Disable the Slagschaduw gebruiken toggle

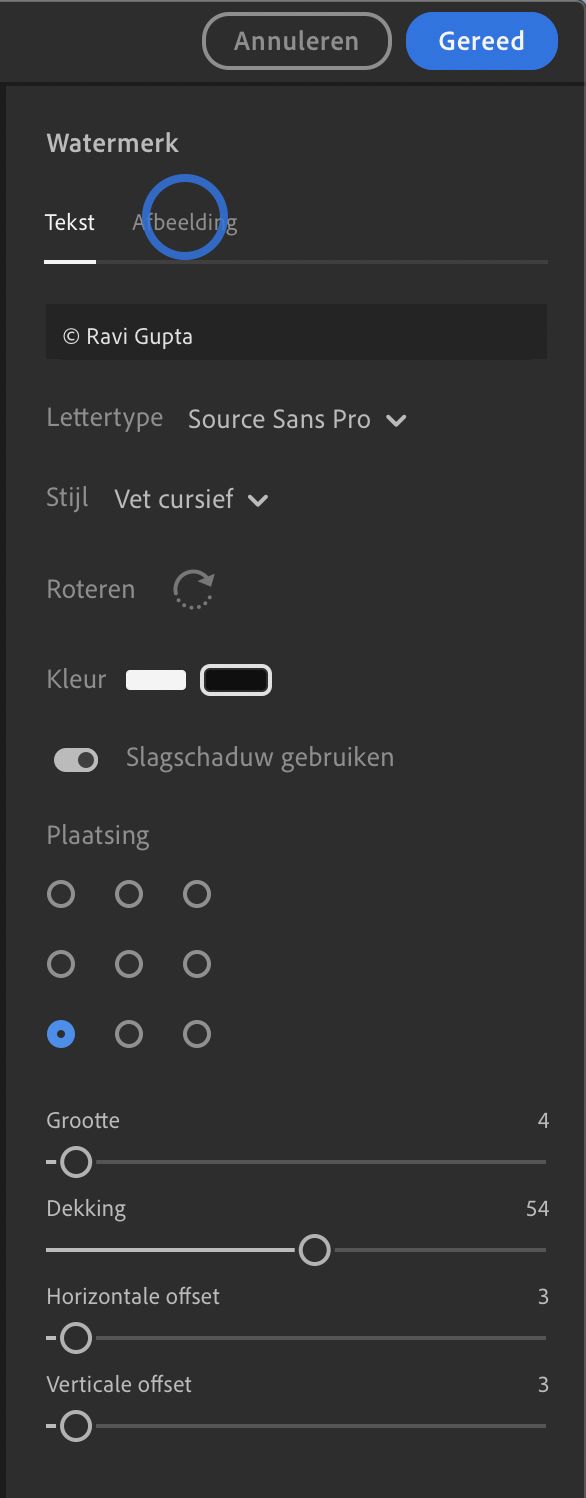(x=76, y=759)
